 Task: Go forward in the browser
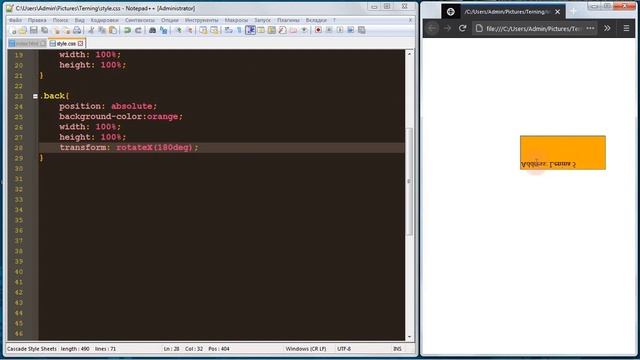[x=447, y=28]
